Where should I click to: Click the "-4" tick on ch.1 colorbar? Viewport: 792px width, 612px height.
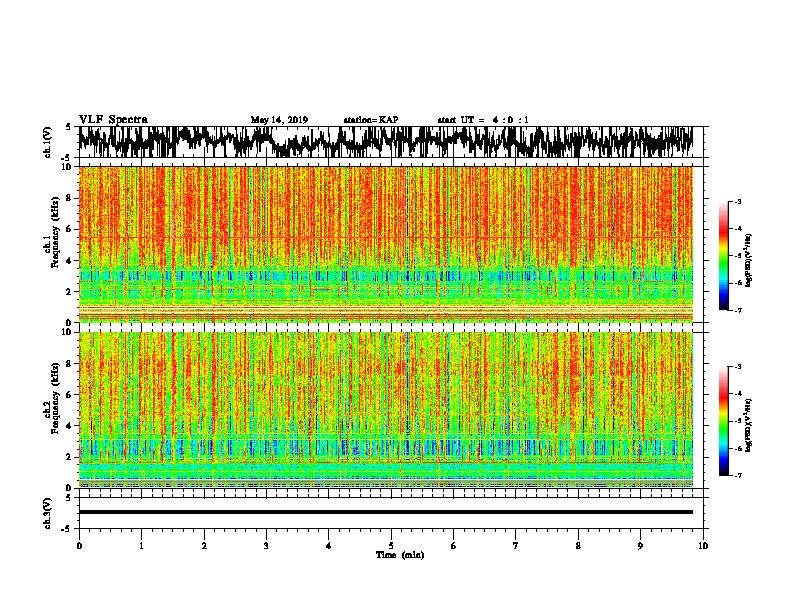(738, 228)
